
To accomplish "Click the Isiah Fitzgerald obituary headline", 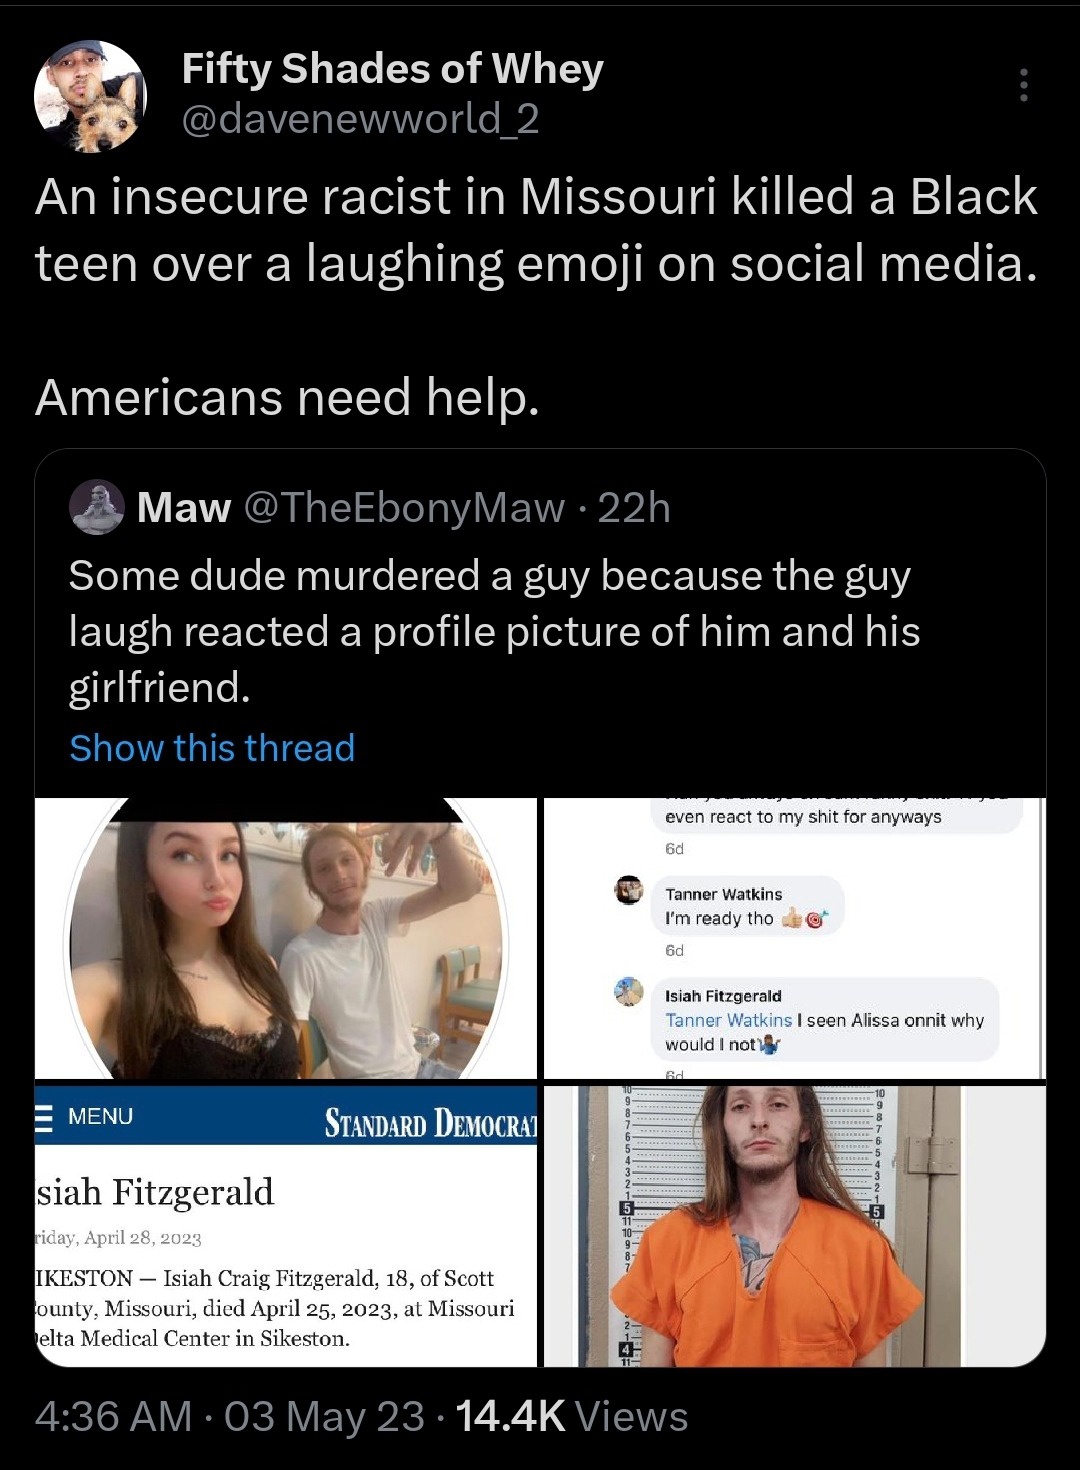I will (154, 1192).
